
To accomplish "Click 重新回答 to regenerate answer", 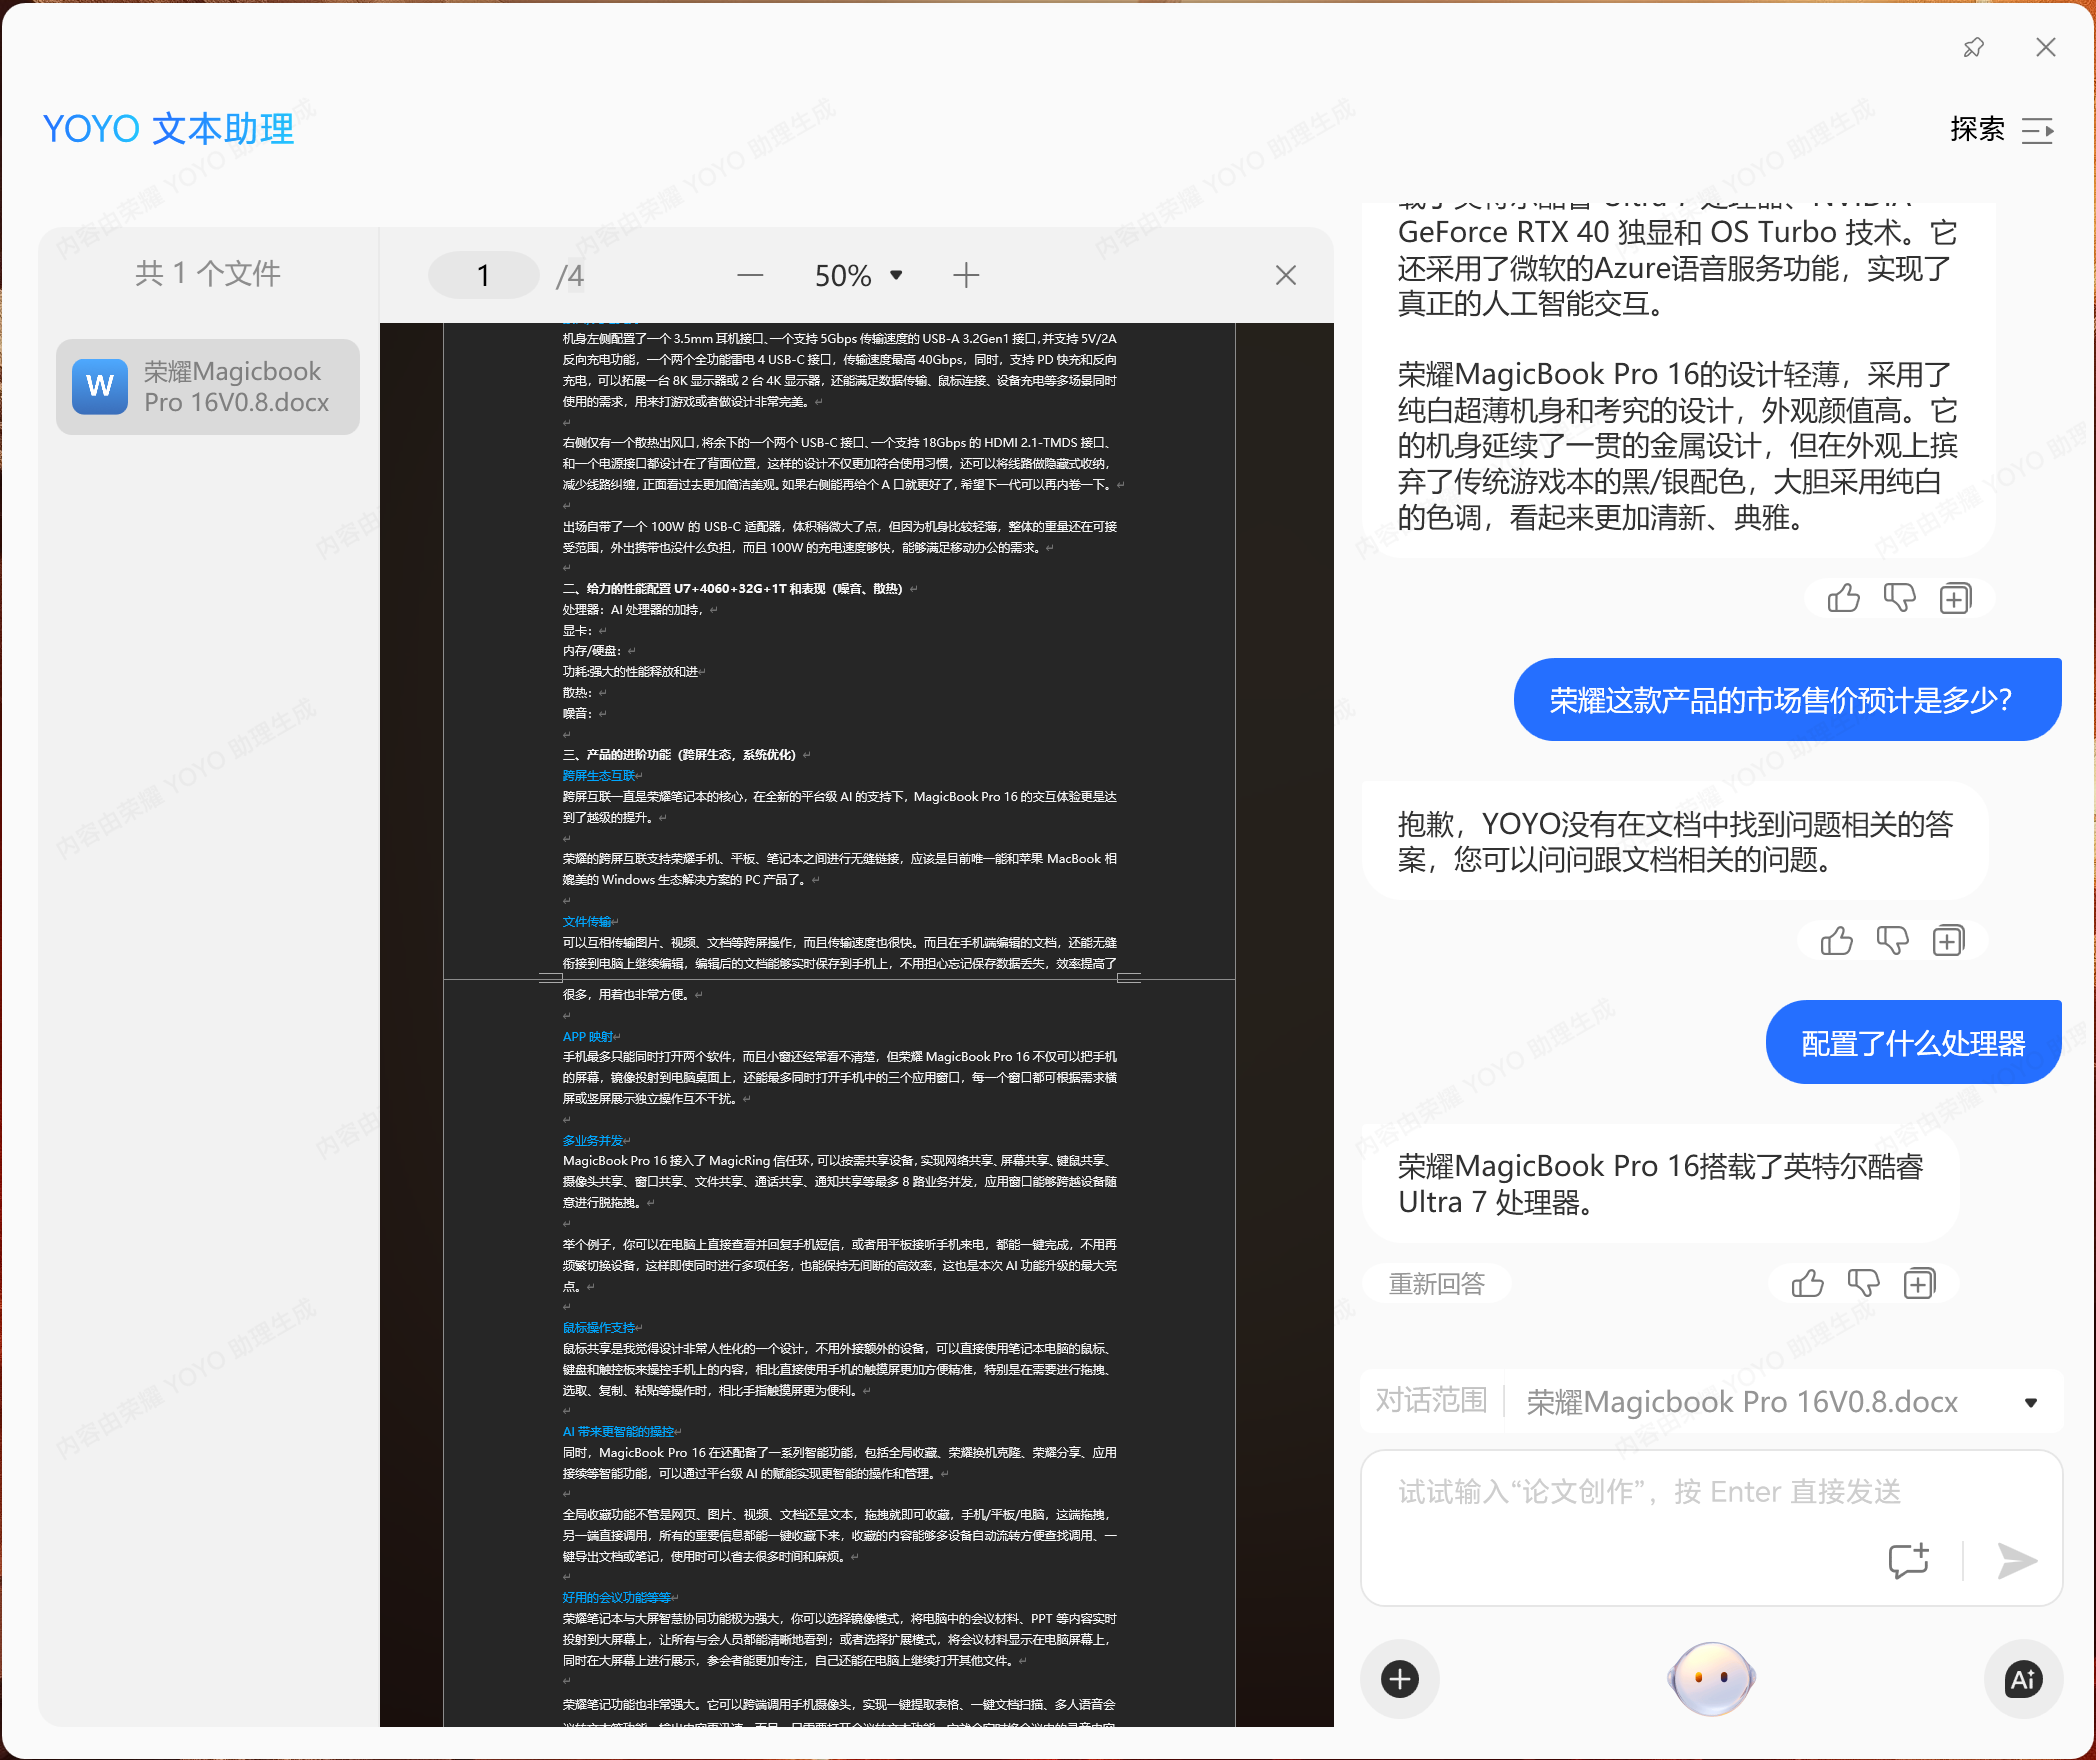I will [x=1437, y=1284].
